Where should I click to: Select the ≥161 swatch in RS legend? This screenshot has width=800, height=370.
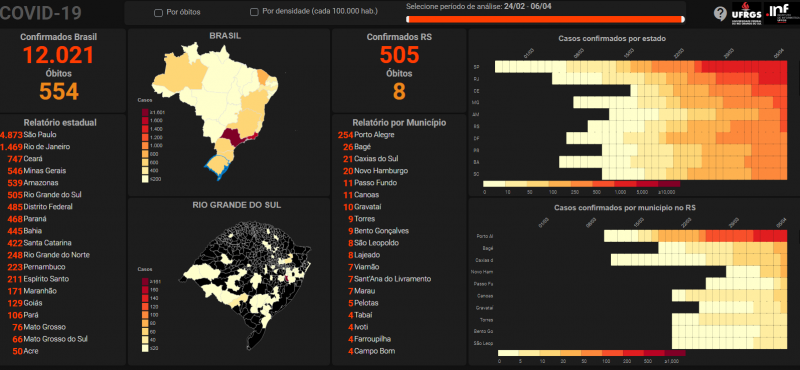(145, 281)
